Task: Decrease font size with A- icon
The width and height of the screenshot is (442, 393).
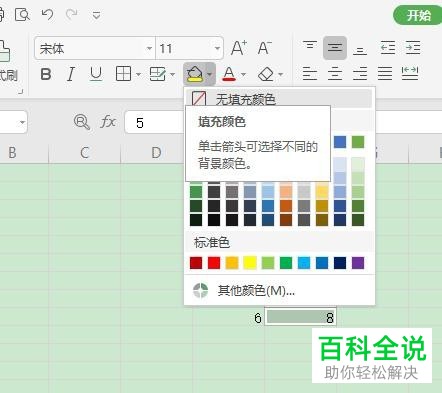Action: point(265,48)
